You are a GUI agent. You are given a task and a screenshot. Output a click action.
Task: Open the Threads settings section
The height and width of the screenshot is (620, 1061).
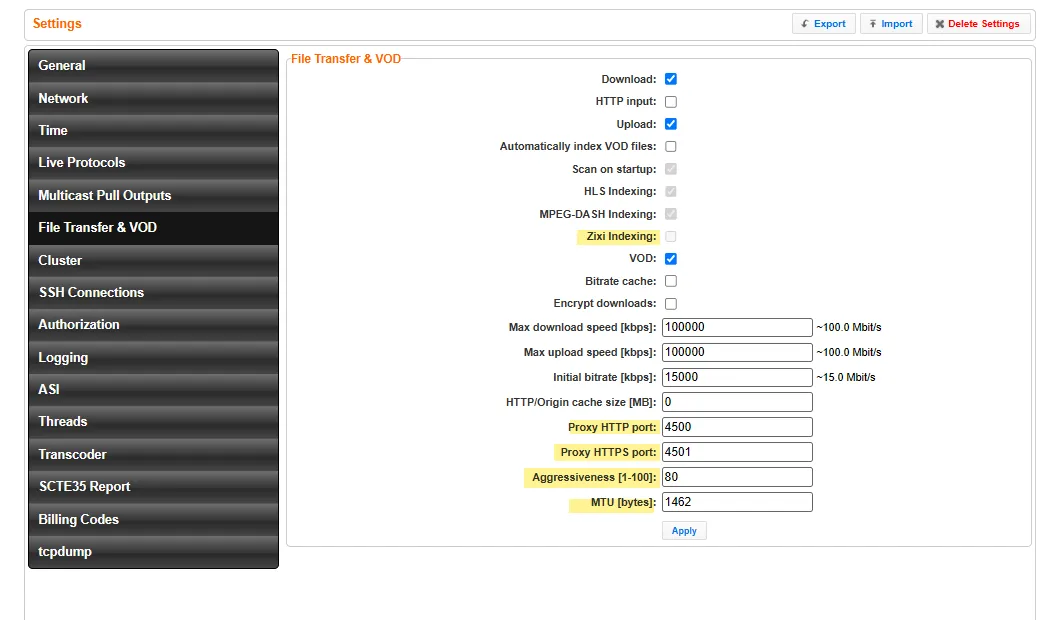click(154, 422)
